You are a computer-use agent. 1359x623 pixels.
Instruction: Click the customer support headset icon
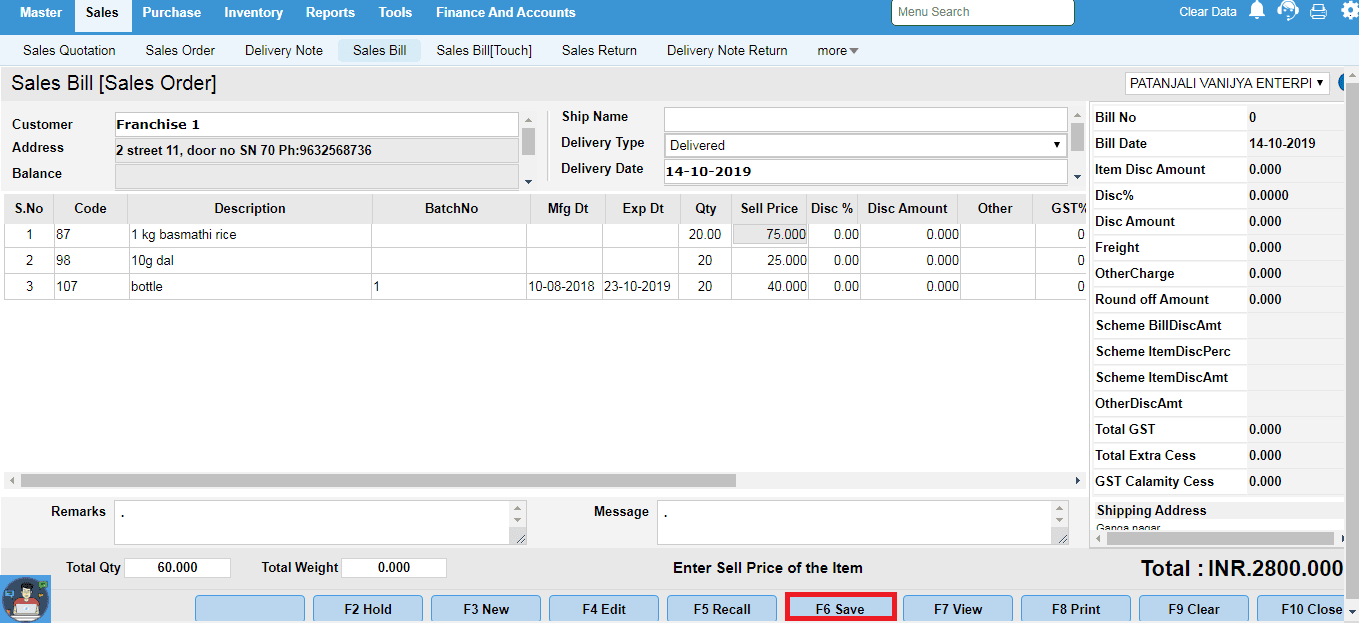1288,11
